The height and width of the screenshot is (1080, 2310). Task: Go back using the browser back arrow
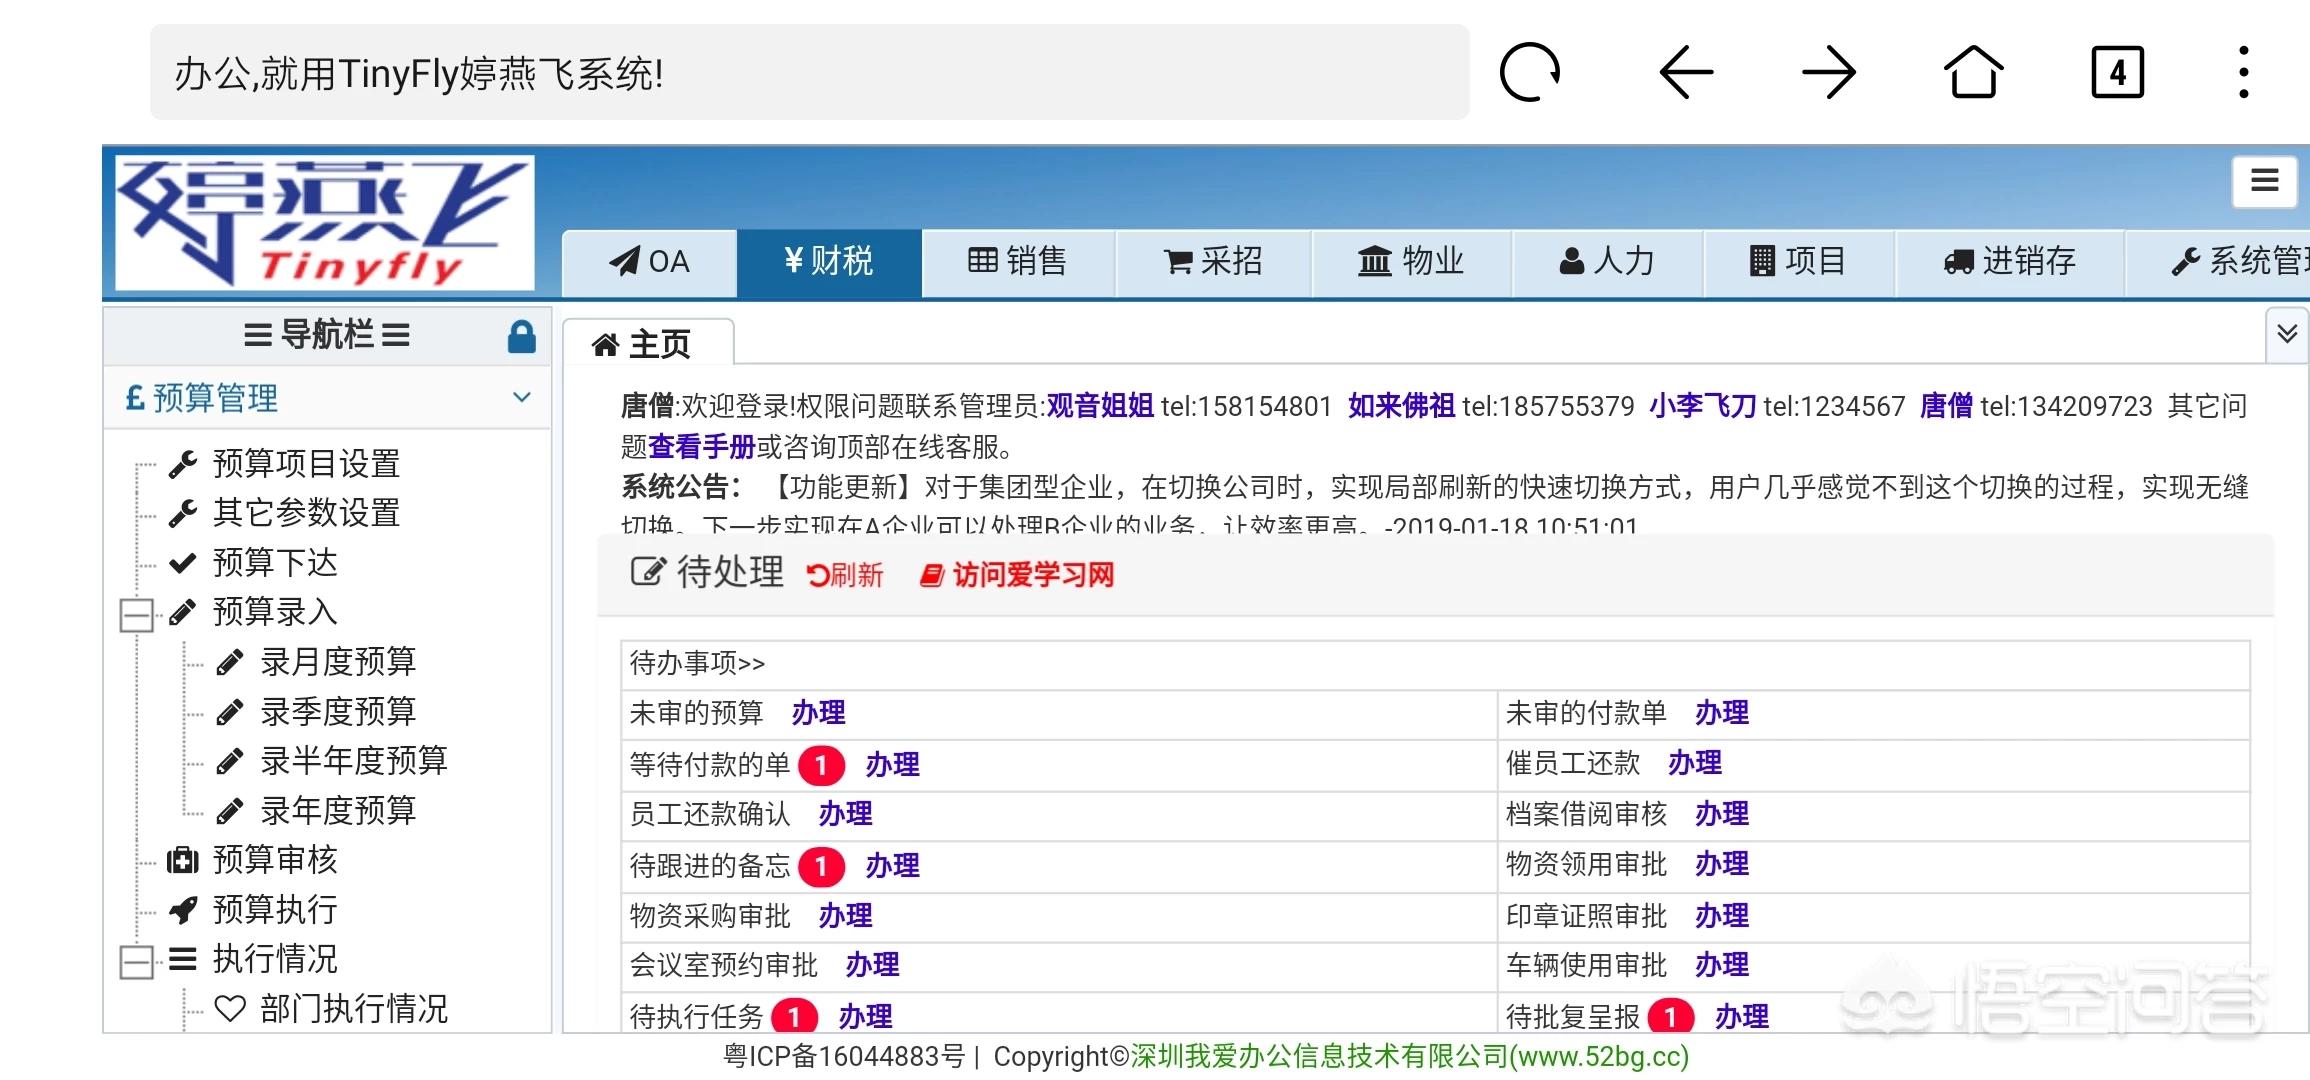1686,72
